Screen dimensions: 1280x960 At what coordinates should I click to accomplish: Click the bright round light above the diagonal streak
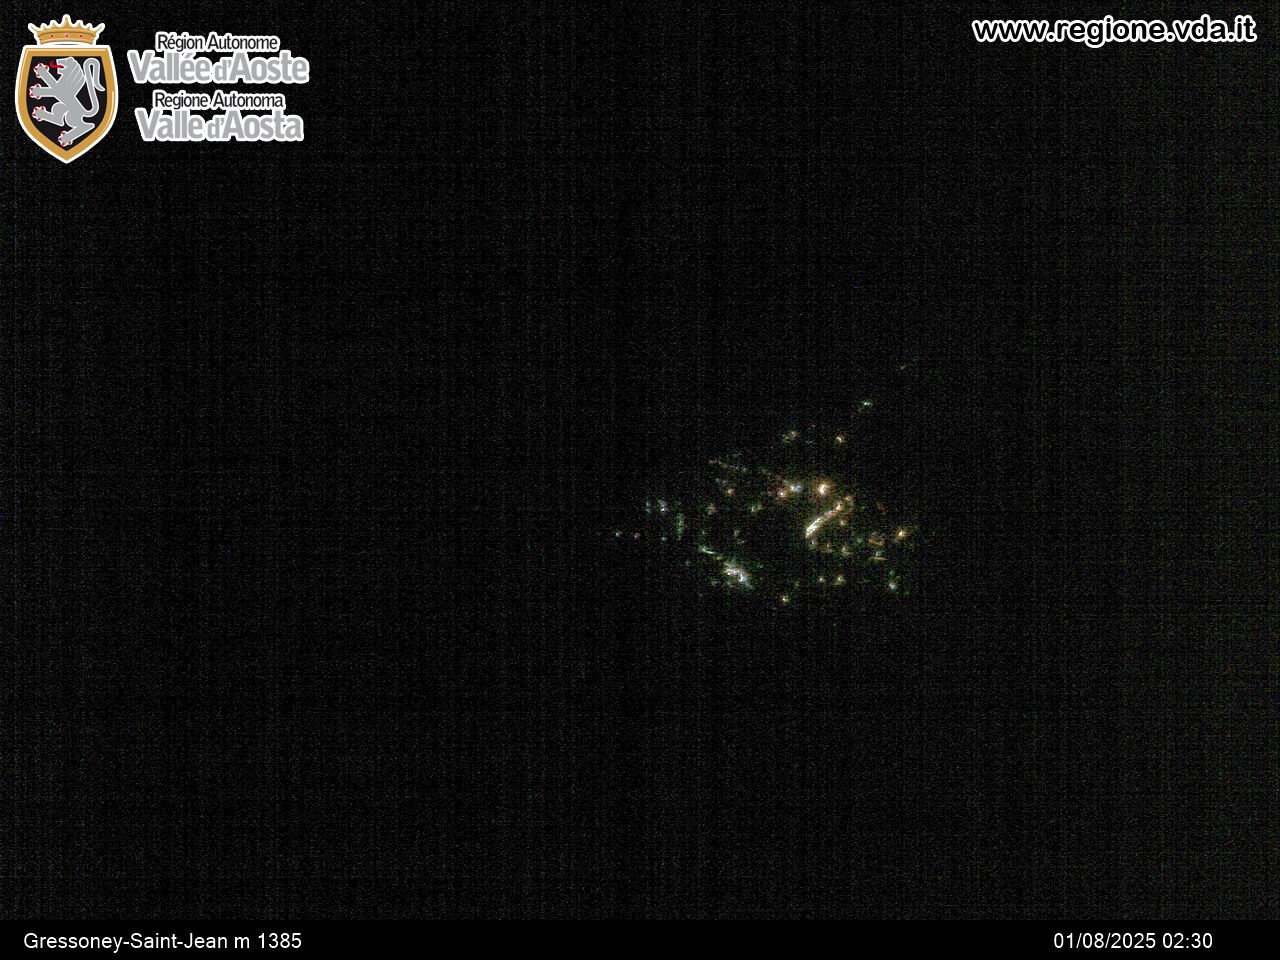pos(825,489)
